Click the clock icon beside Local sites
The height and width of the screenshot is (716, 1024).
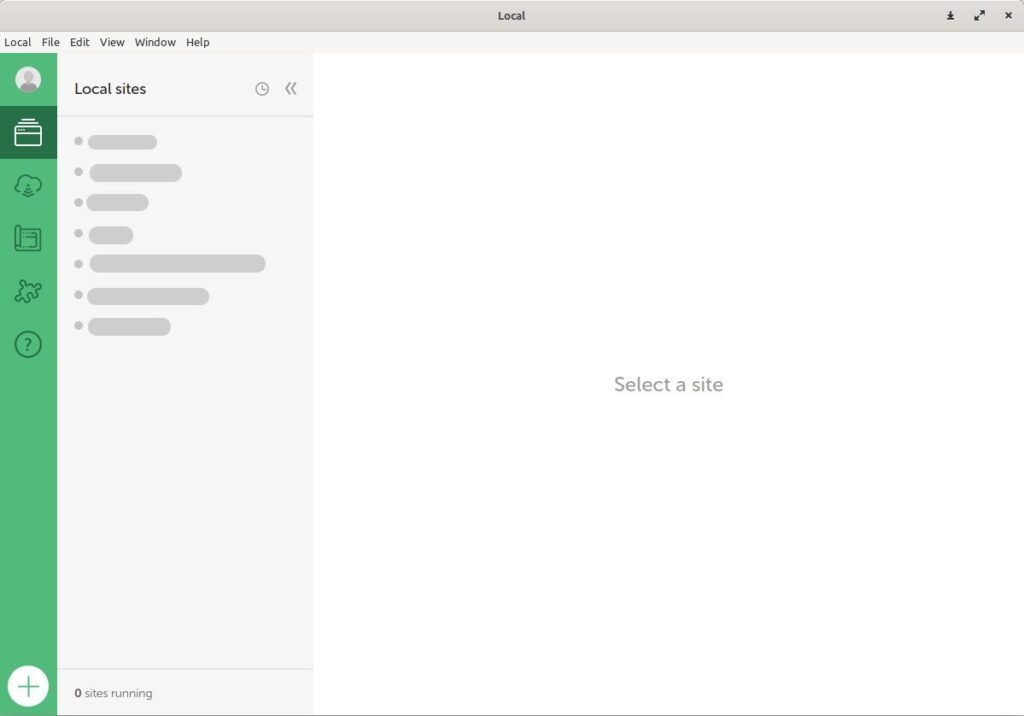tap(262, 89)
